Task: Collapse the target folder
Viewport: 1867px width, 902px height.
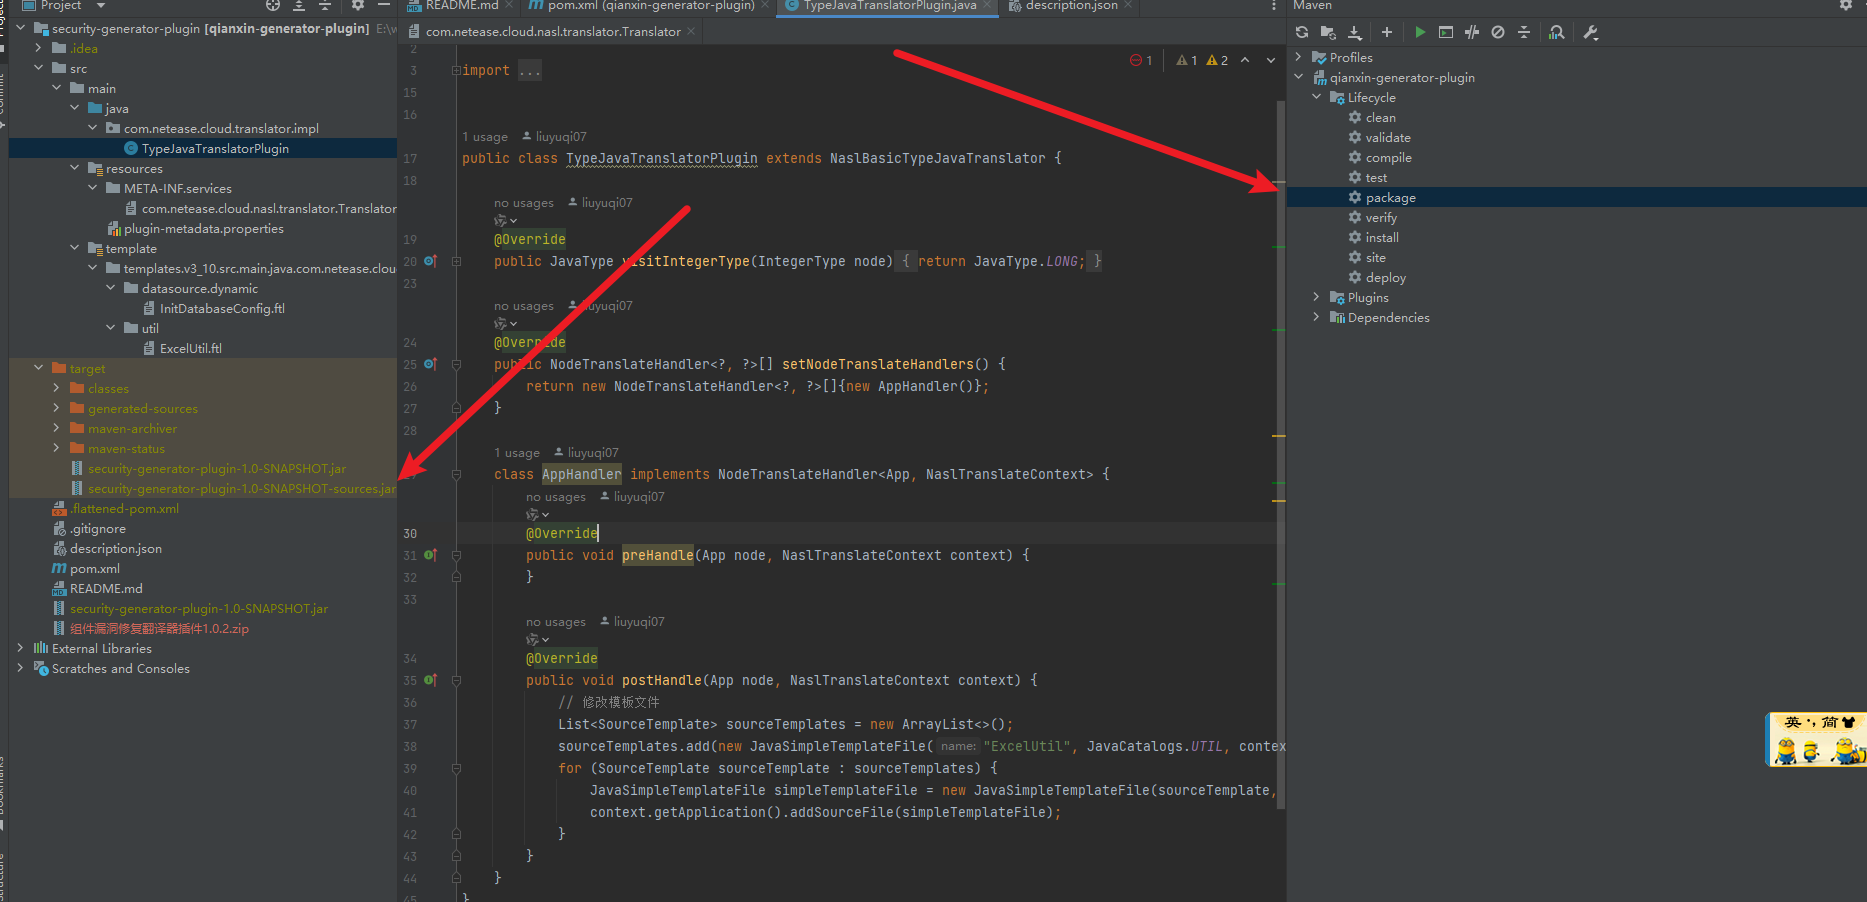Action: click(x=39, y=368)
